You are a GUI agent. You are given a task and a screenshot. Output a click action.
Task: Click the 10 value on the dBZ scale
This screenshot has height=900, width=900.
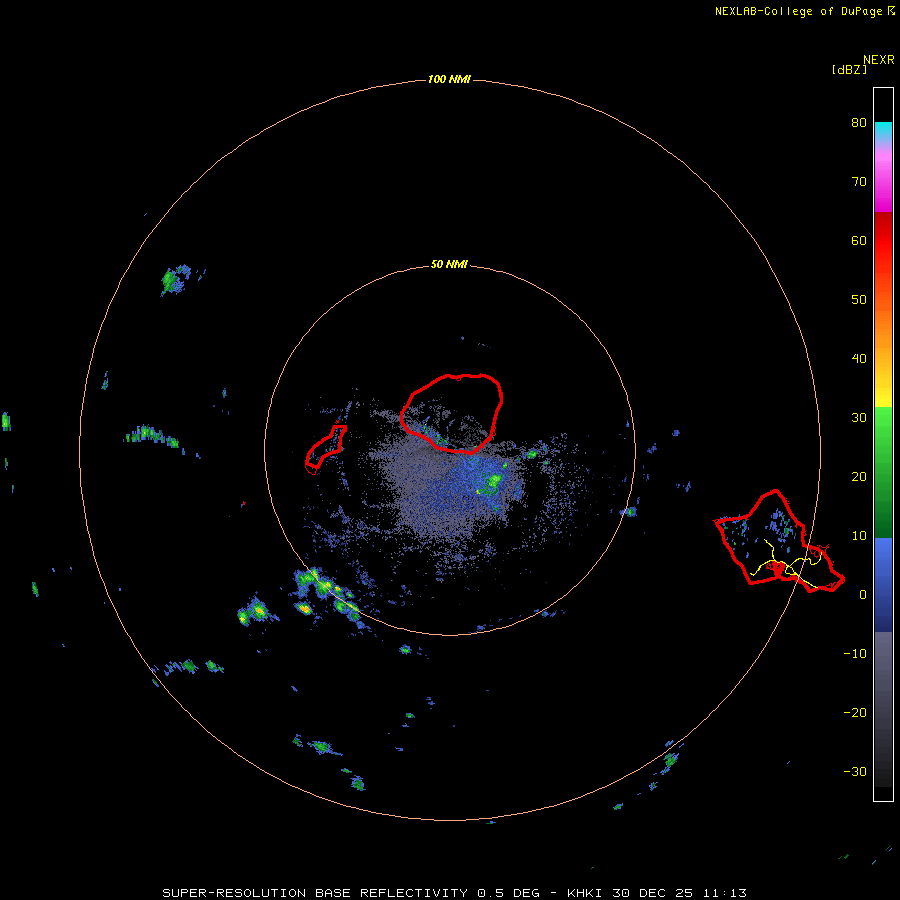[859, 536]
